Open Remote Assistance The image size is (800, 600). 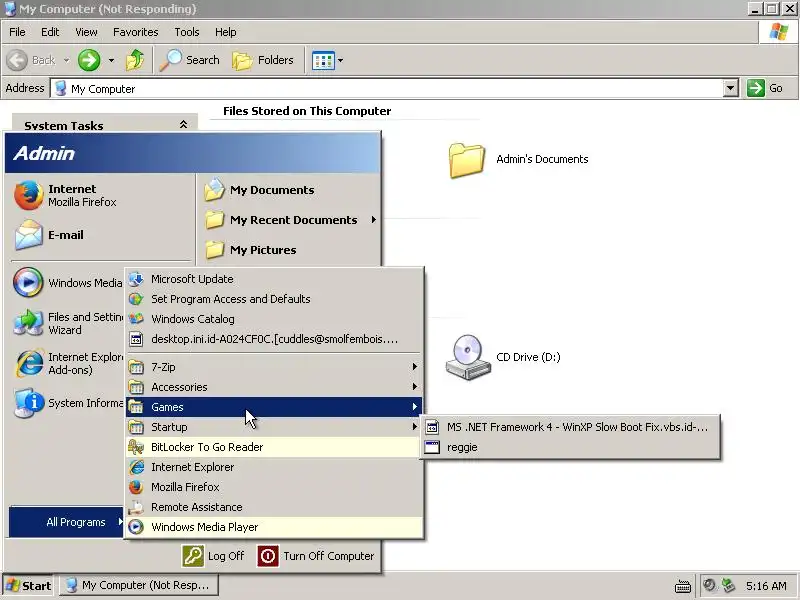point(274,507)
